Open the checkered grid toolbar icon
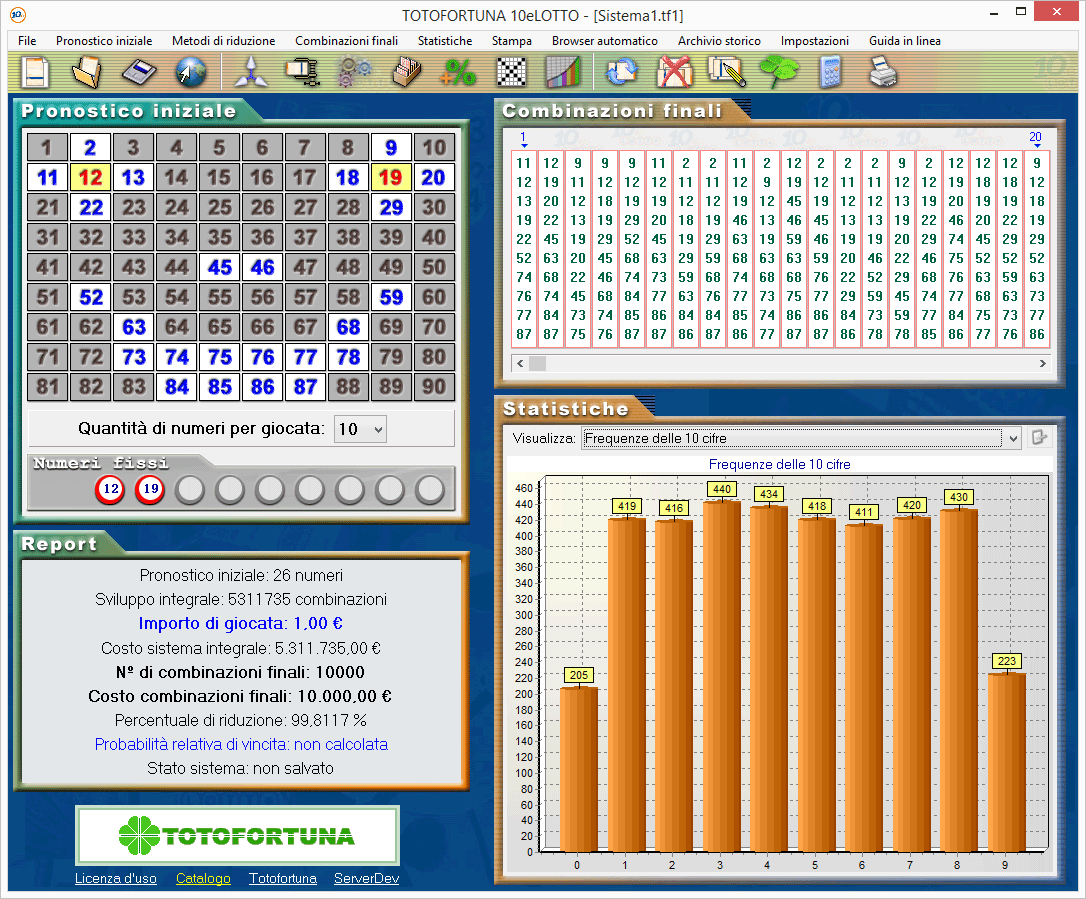Viewport: 1086px width, 899px height. tap(512, 72)
